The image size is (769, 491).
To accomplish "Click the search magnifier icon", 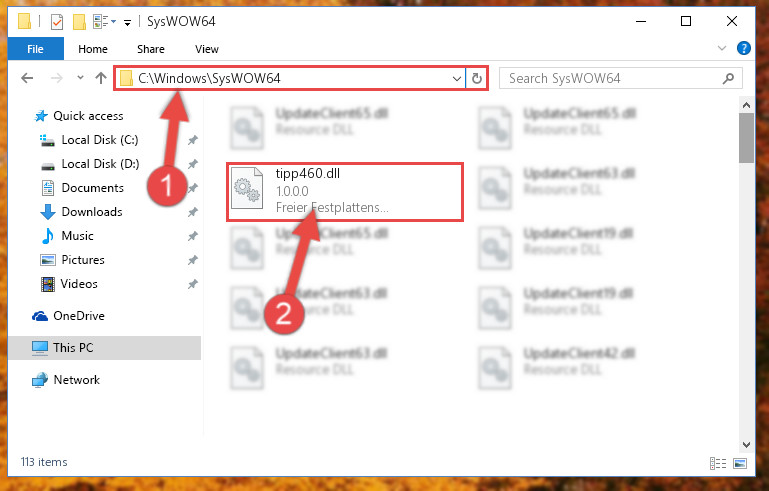I will pyautogui.click(x=728, y=78).
